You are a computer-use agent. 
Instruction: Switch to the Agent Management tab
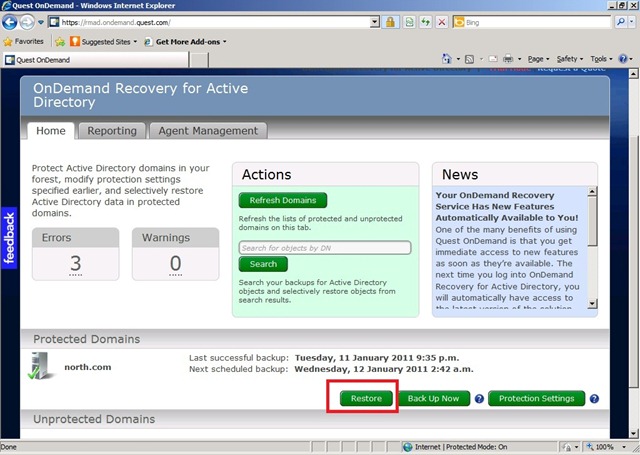click(208, 131)
